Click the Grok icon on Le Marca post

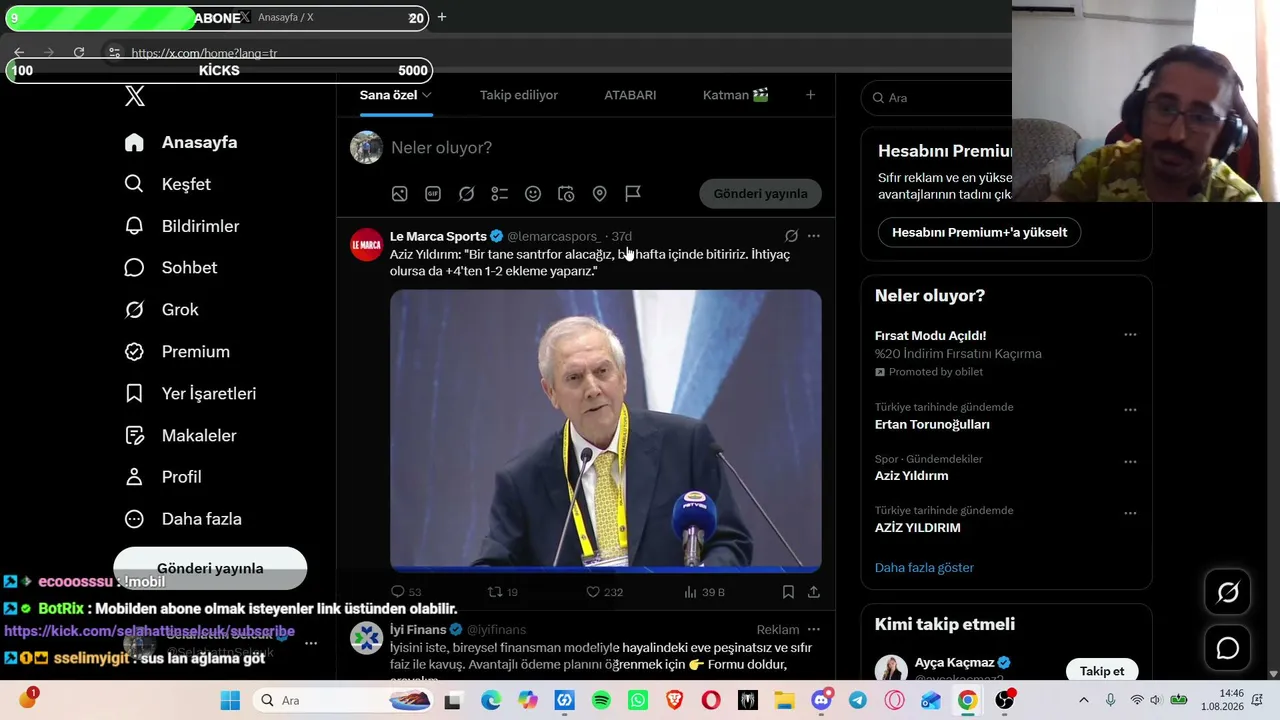pos(791,236)
